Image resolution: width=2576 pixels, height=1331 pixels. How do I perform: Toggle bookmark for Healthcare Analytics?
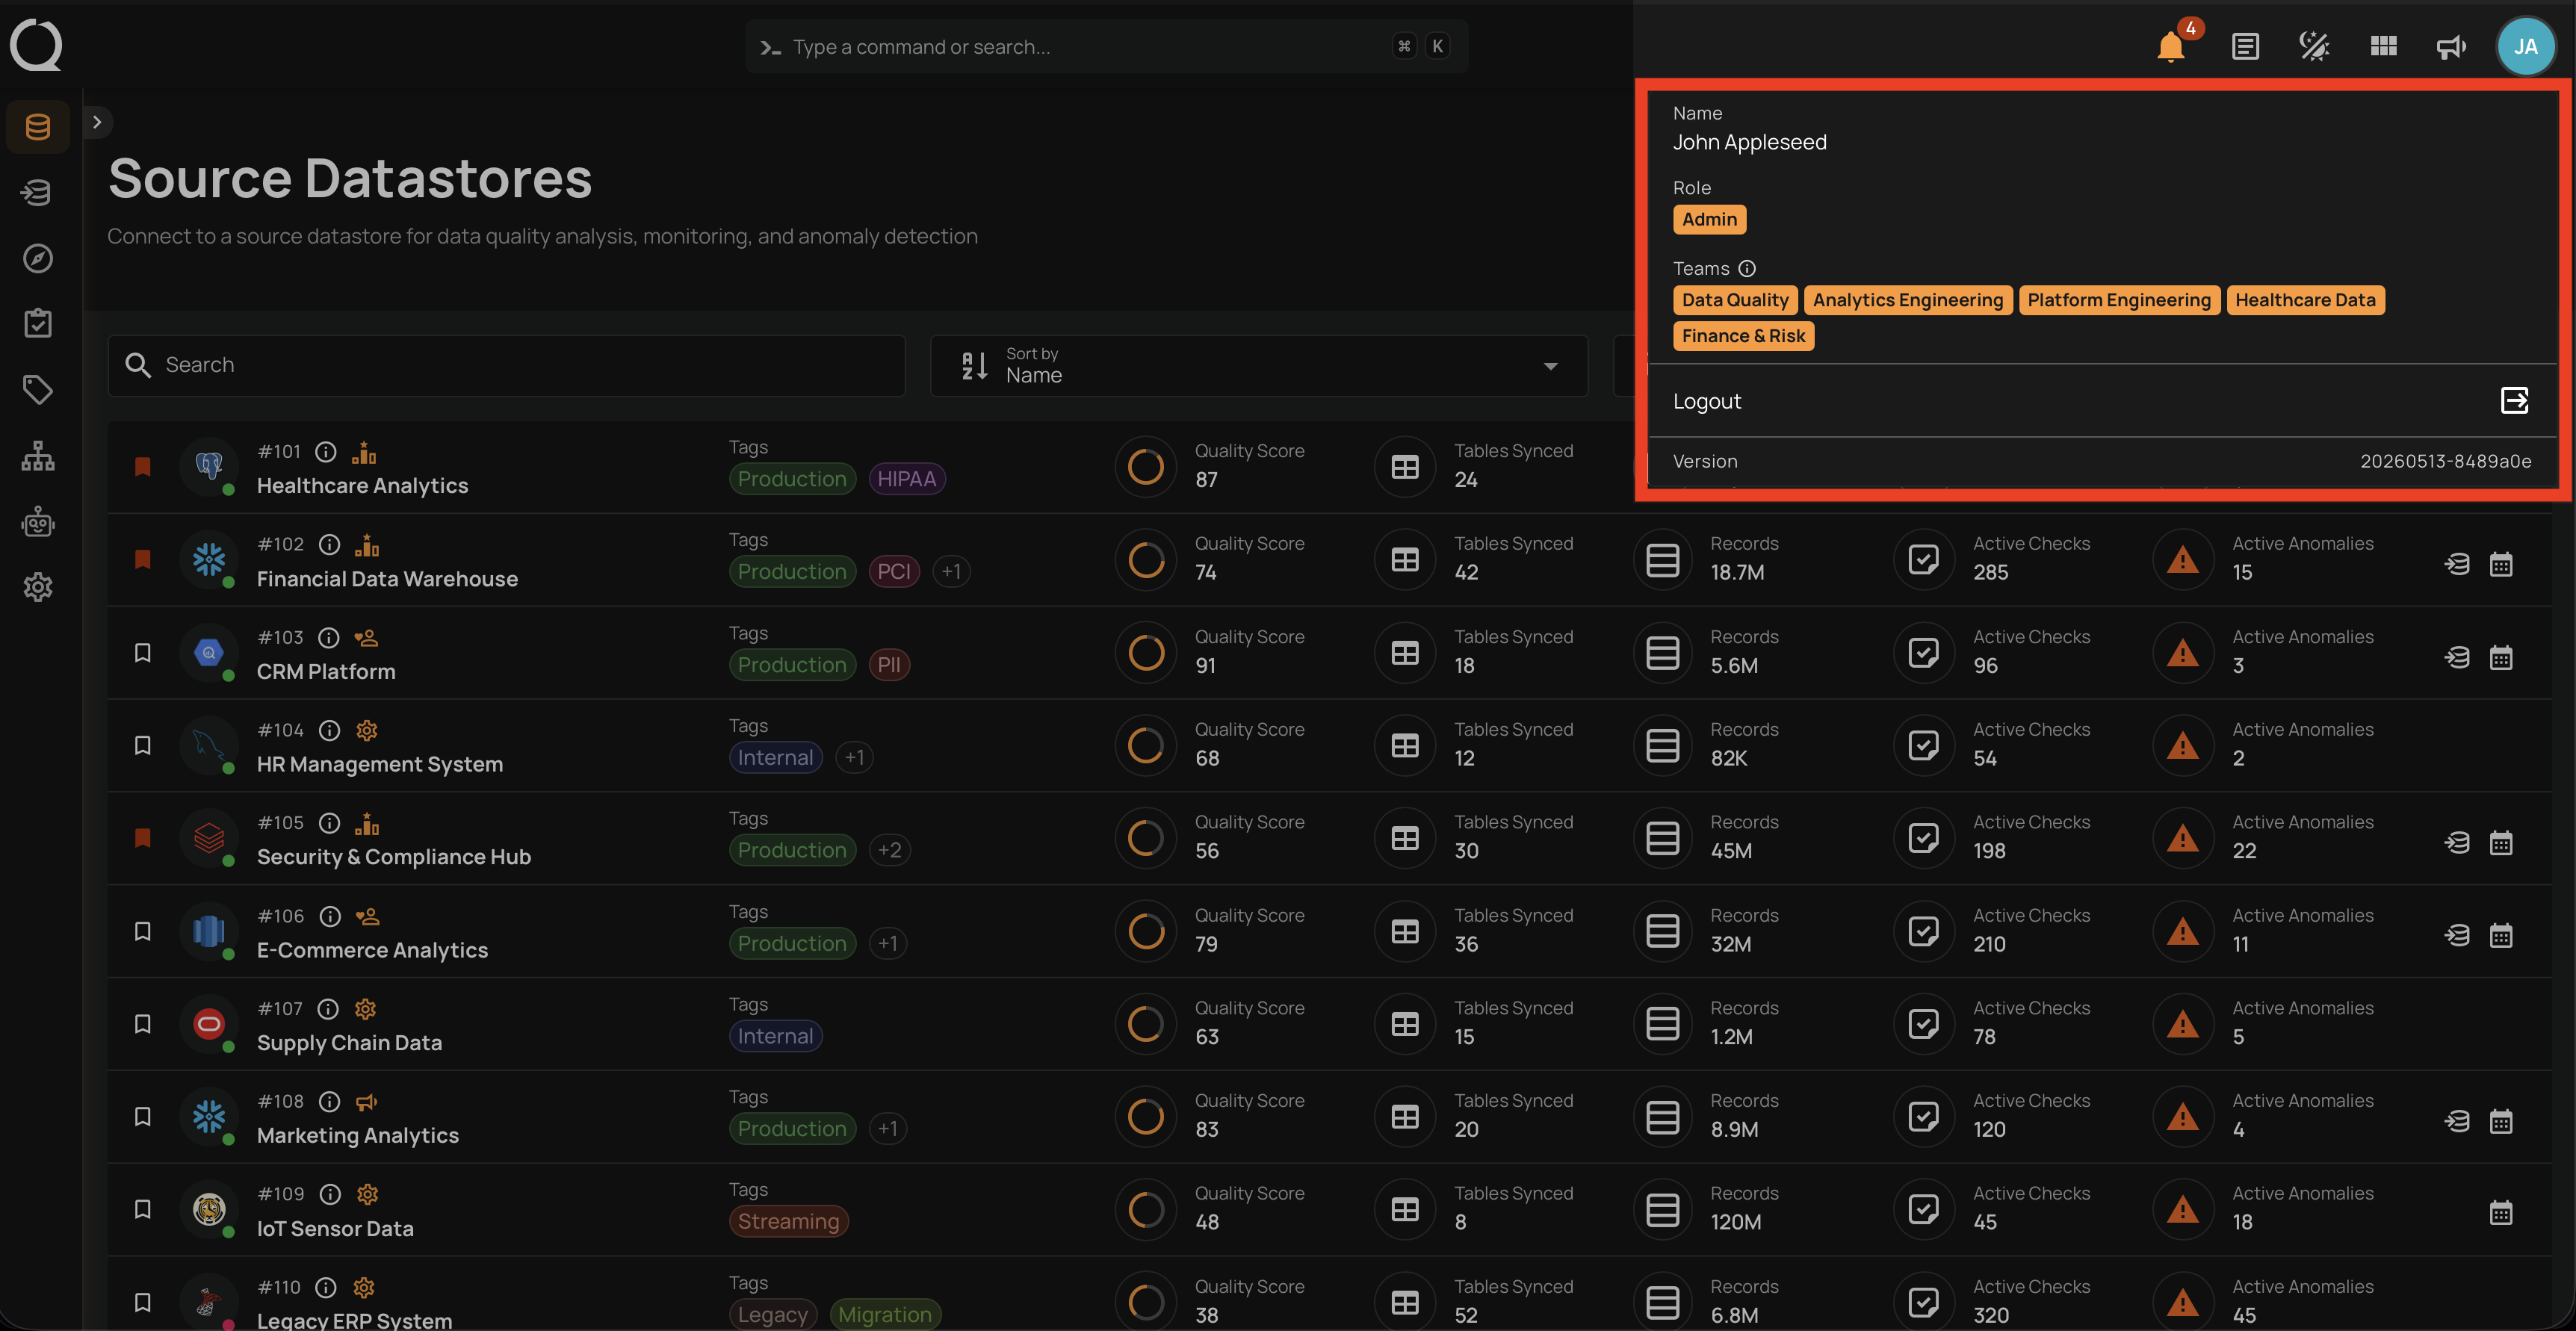[143, 467]
